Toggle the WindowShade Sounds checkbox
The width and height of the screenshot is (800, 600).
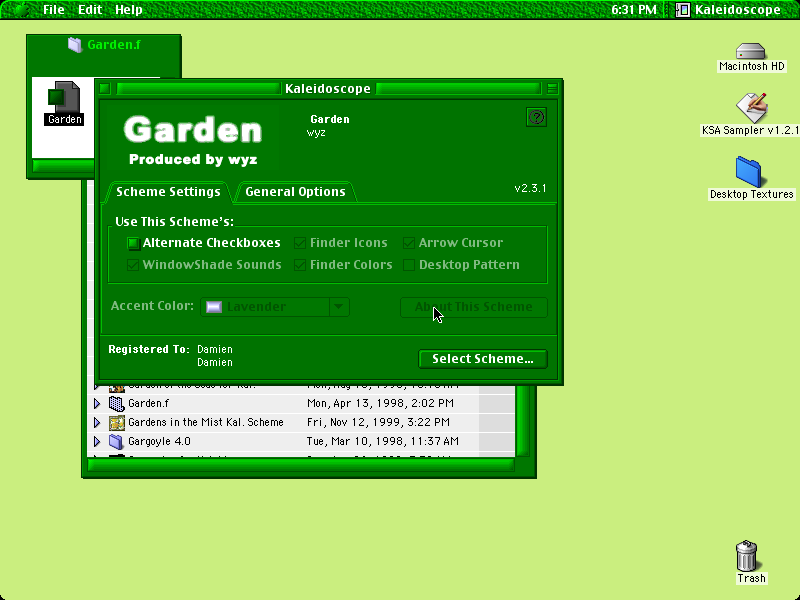(x=133, y=265)
